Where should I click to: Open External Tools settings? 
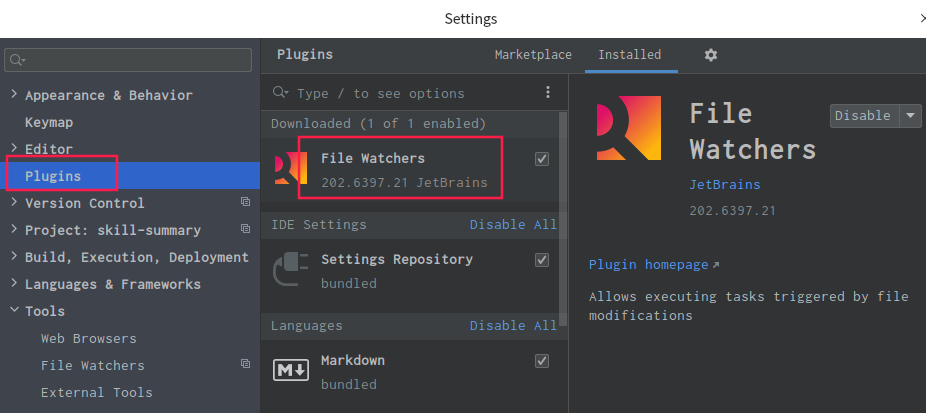pyautogui.click(x=97, y=392)
